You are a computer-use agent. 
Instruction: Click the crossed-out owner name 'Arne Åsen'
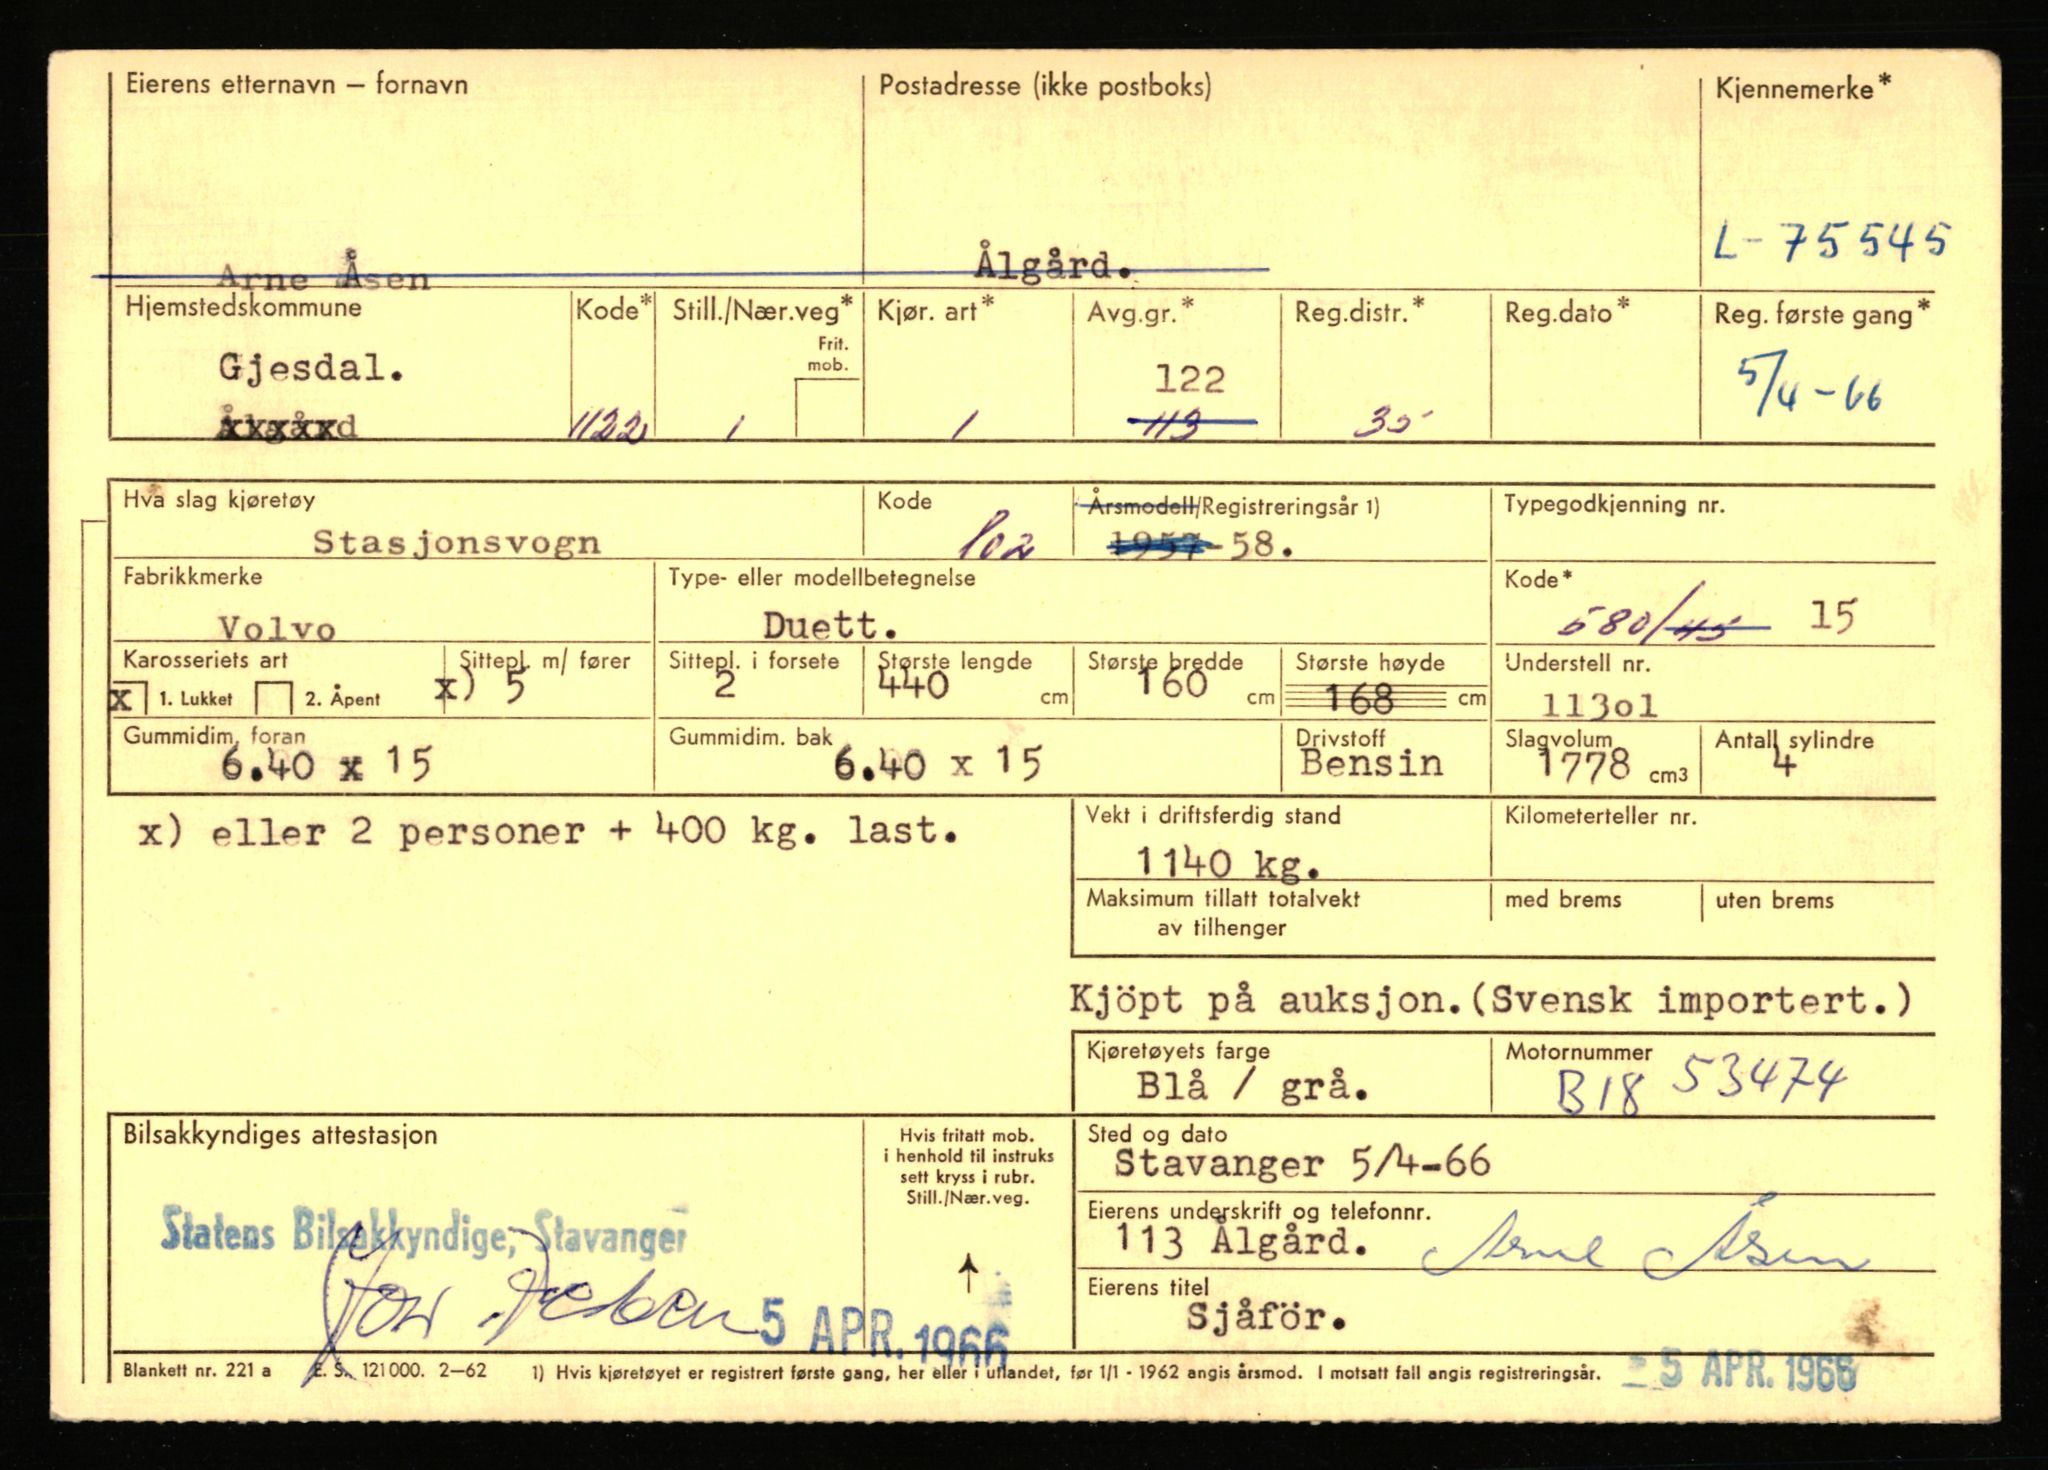[x=323, y=275]
